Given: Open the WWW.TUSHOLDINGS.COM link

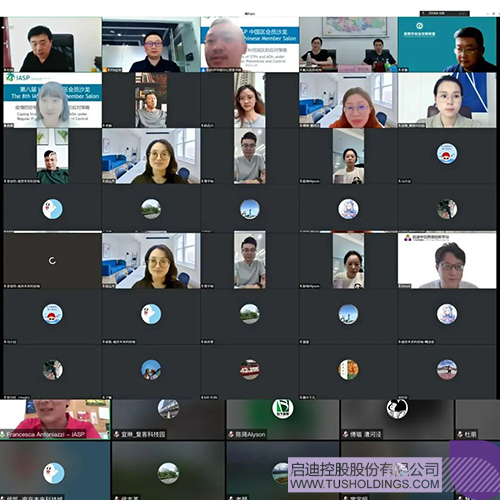Looking at the screenshot, I should (365, 484).
